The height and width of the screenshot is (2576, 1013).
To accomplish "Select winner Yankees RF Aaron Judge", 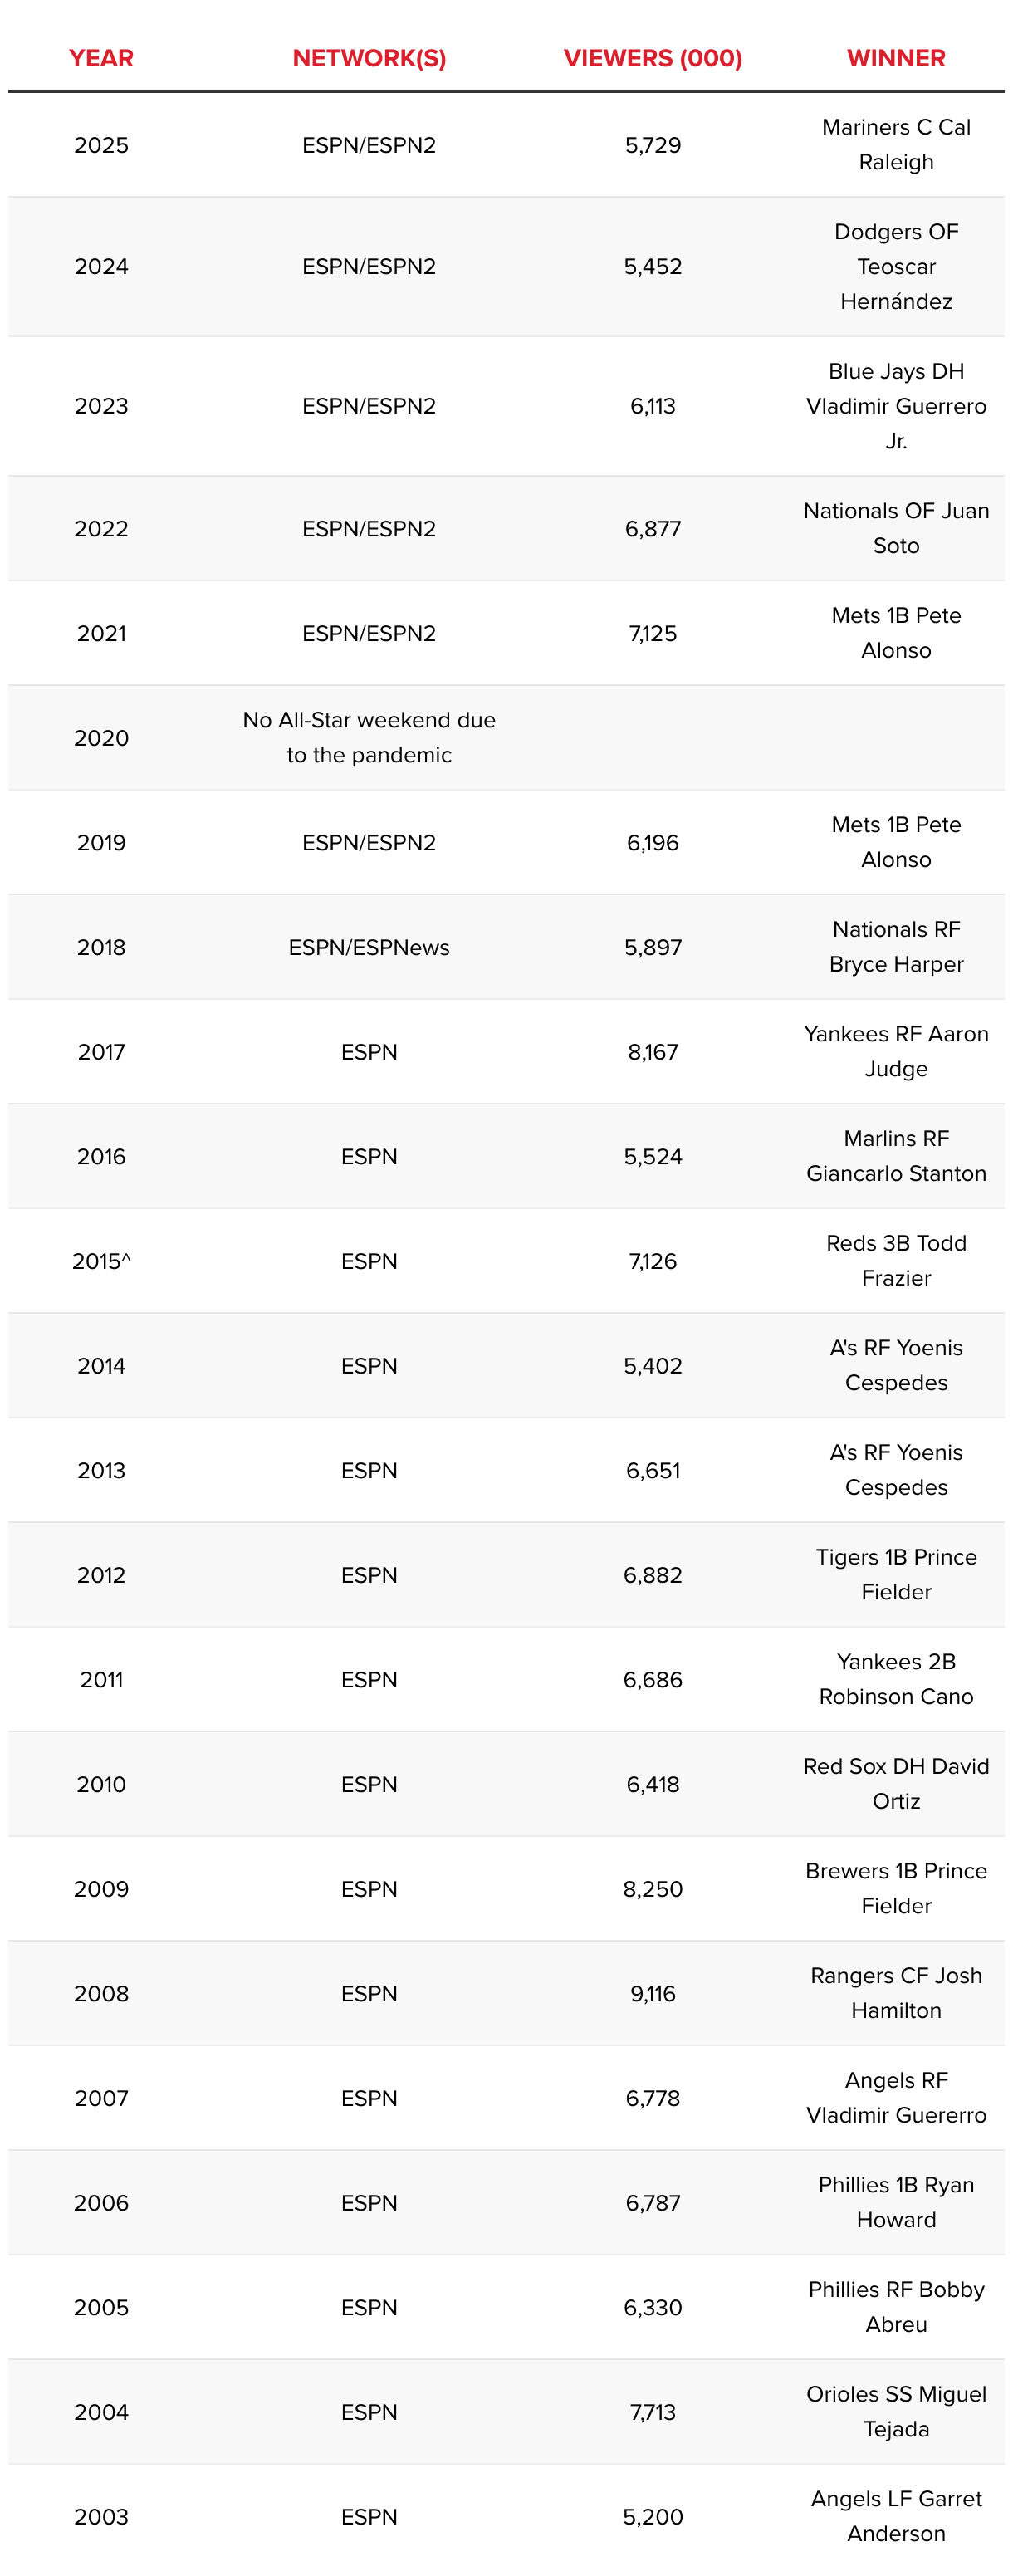I will pyautogui.click(x=896, y=1052).
